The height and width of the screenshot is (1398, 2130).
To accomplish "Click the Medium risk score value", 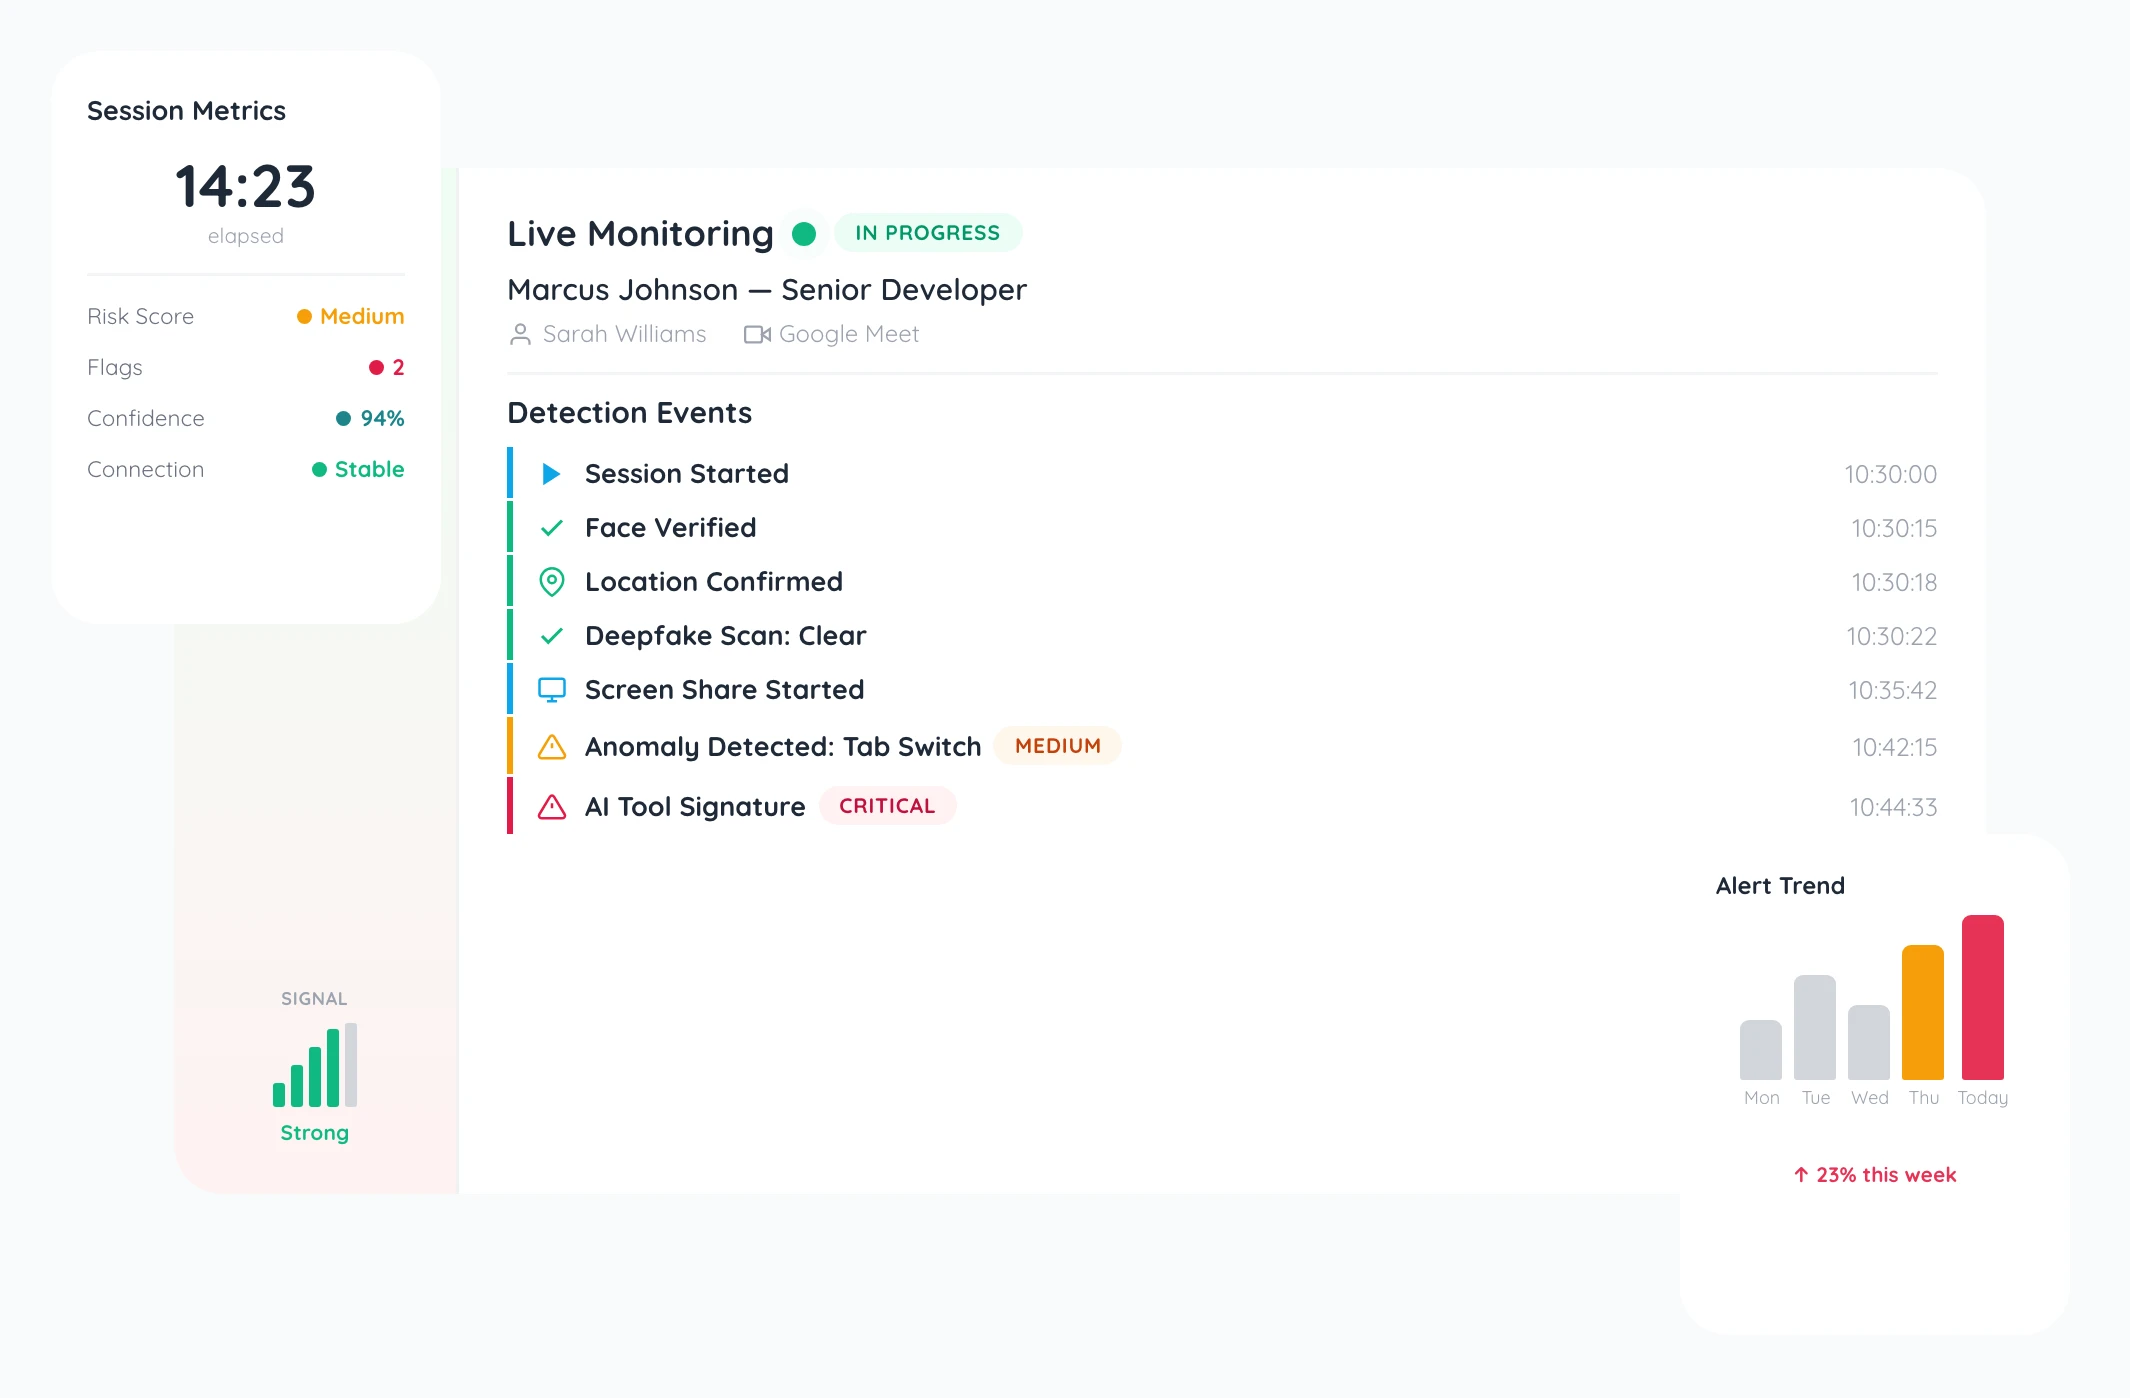I will (361, 317).
